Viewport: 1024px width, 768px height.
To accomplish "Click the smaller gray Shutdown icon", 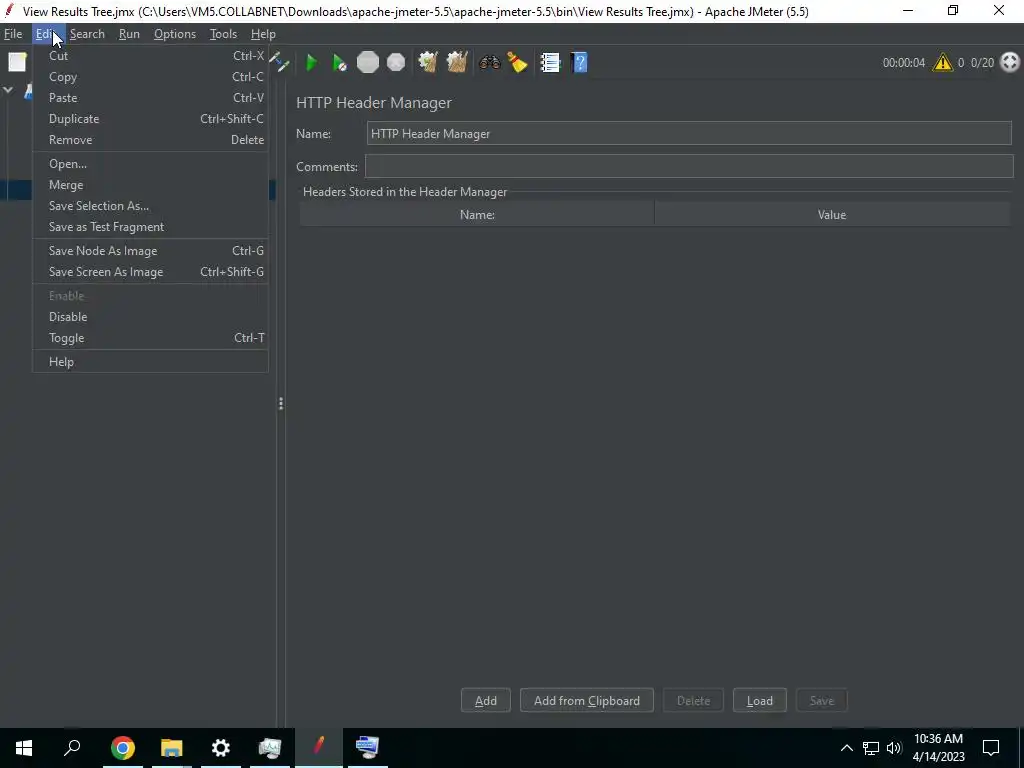I will [396, 63].
